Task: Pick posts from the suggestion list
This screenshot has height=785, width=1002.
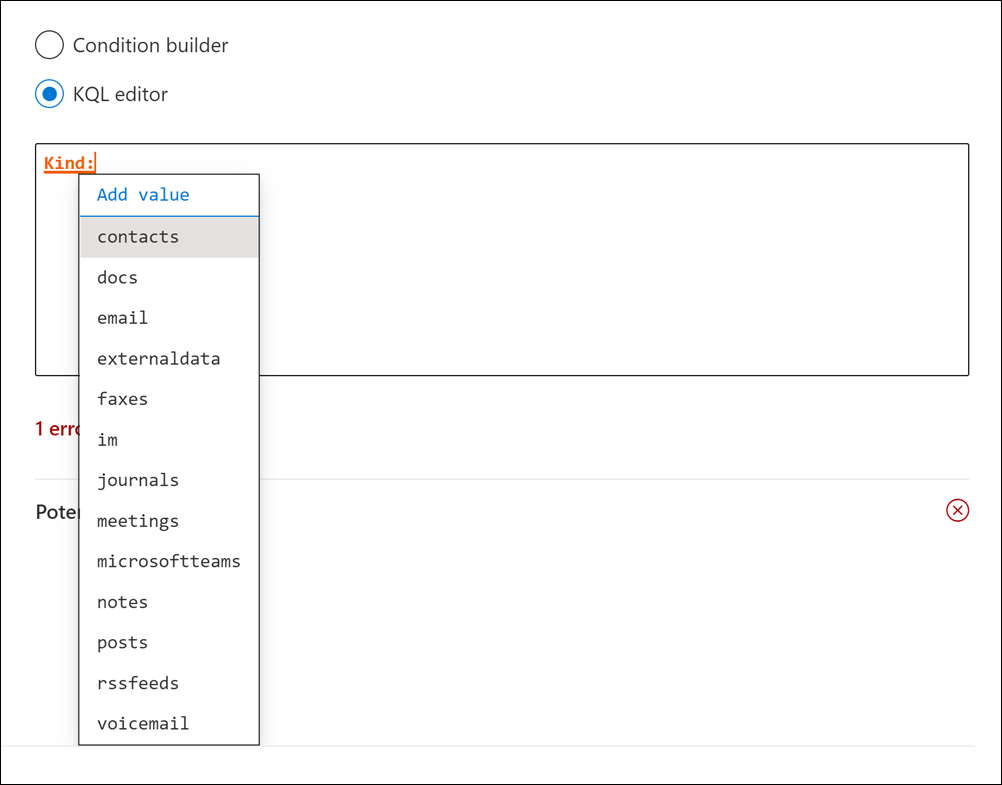Action: (x=121, y=642)
